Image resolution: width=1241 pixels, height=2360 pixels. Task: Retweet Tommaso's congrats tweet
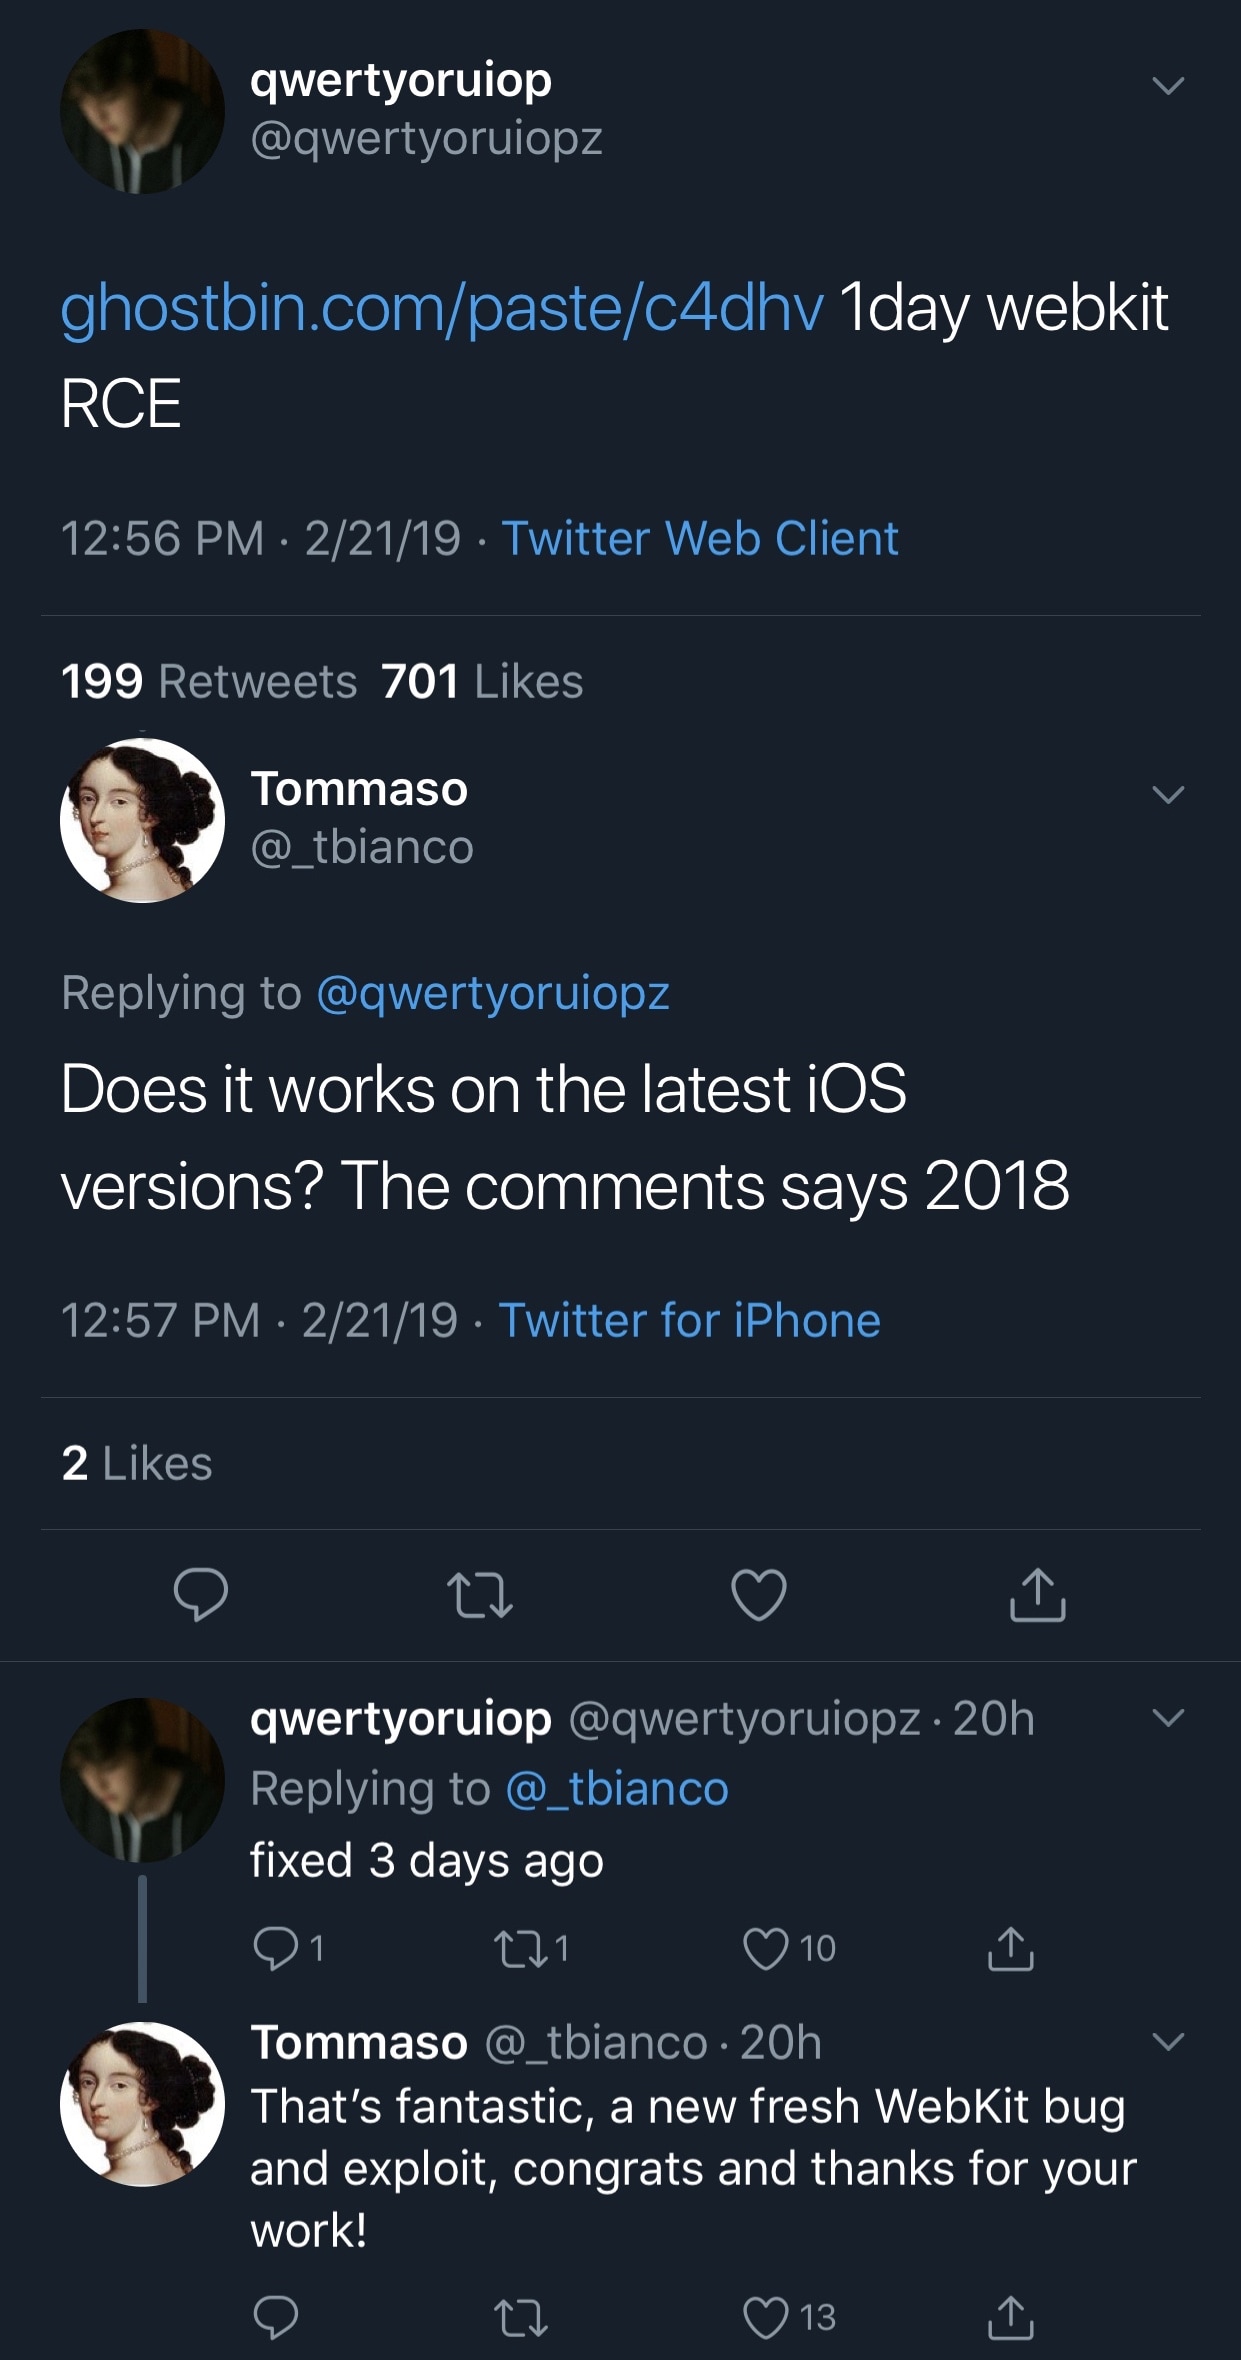point(521,2318)
